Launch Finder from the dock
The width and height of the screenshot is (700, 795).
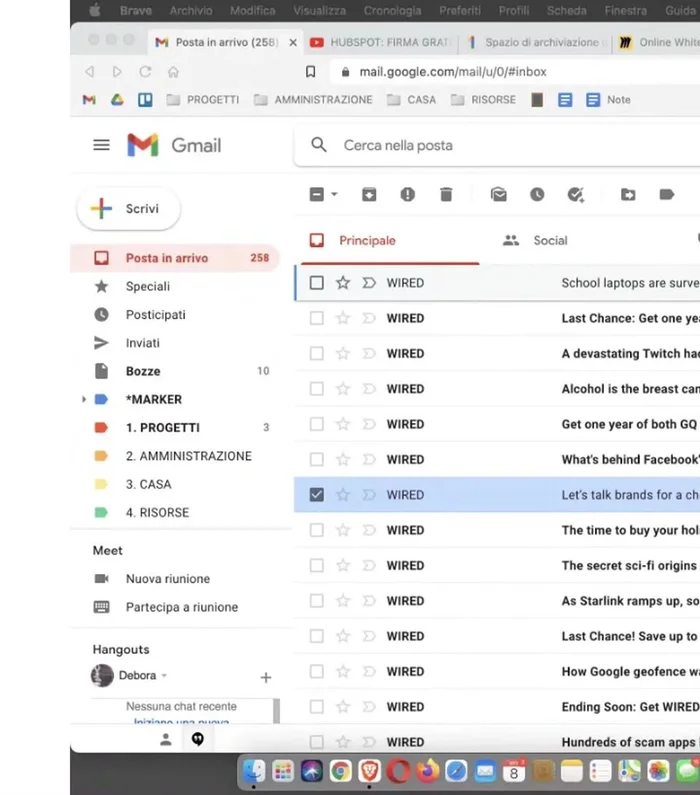(x=253, y=771)
